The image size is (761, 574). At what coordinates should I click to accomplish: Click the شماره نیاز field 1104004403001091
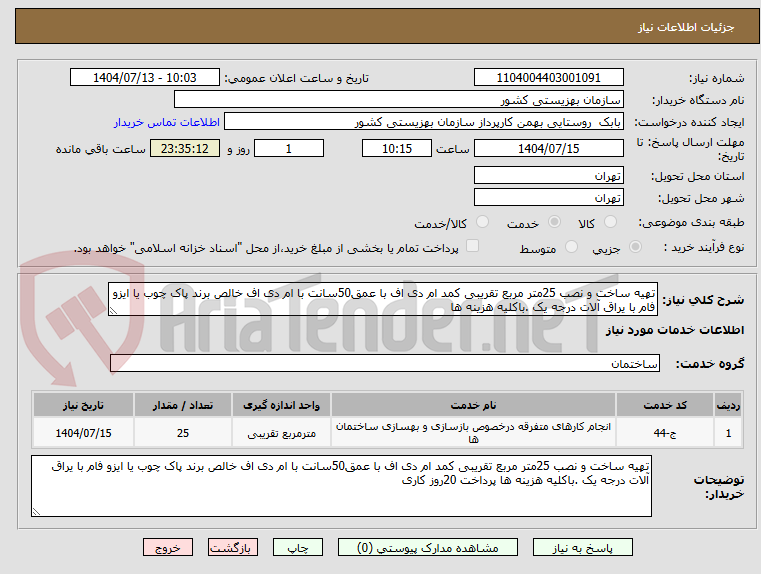point(548,78)
